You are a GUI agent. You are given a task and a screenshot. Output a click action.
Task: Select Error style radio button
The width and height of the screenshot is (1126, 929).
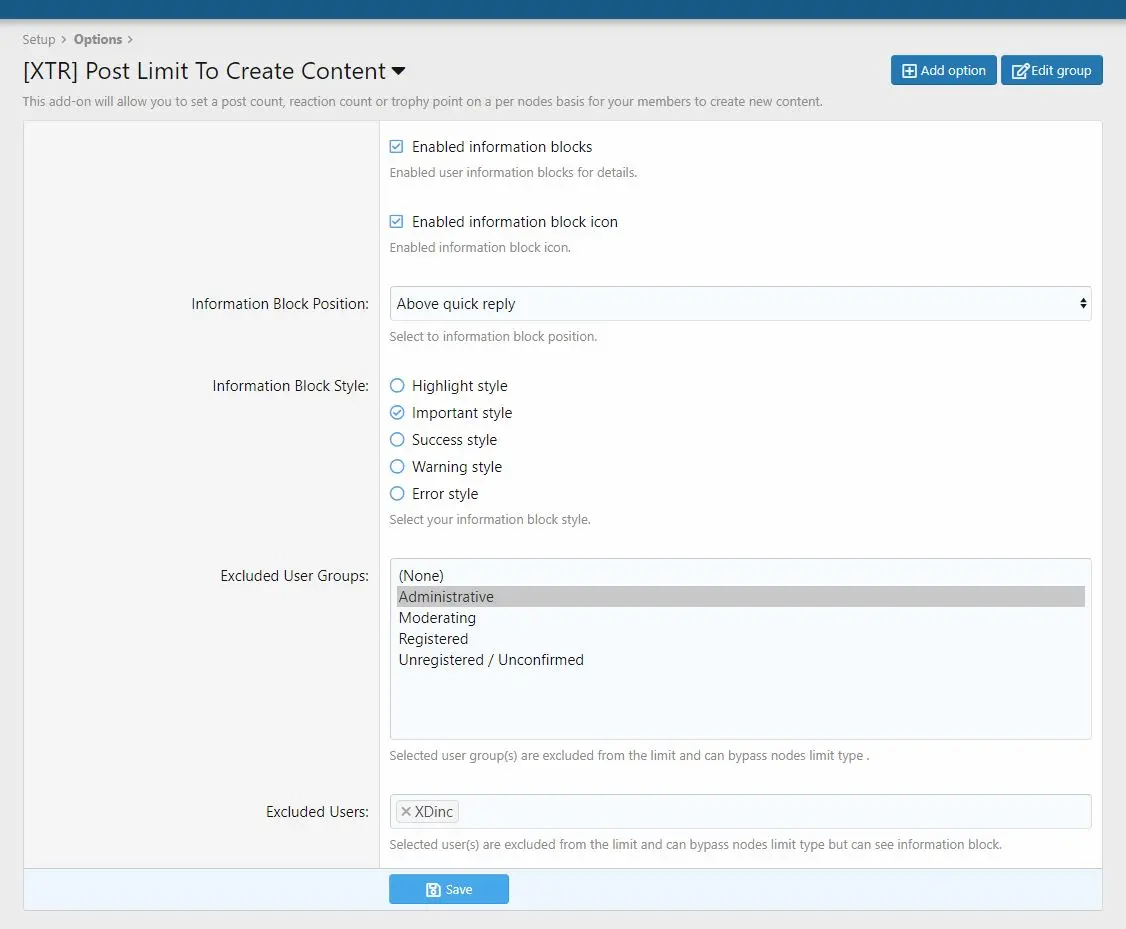pos(397,494)
